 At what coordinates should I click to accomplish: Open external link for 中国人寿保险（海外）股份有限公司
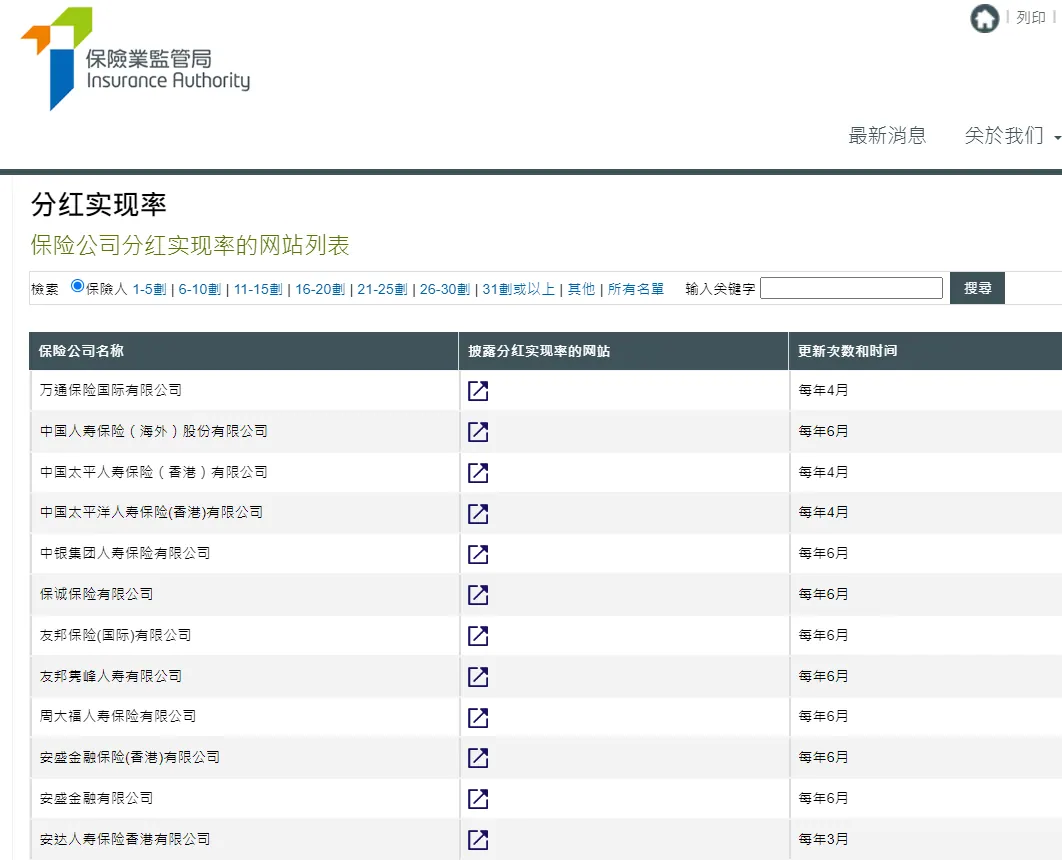pos(478,432)
